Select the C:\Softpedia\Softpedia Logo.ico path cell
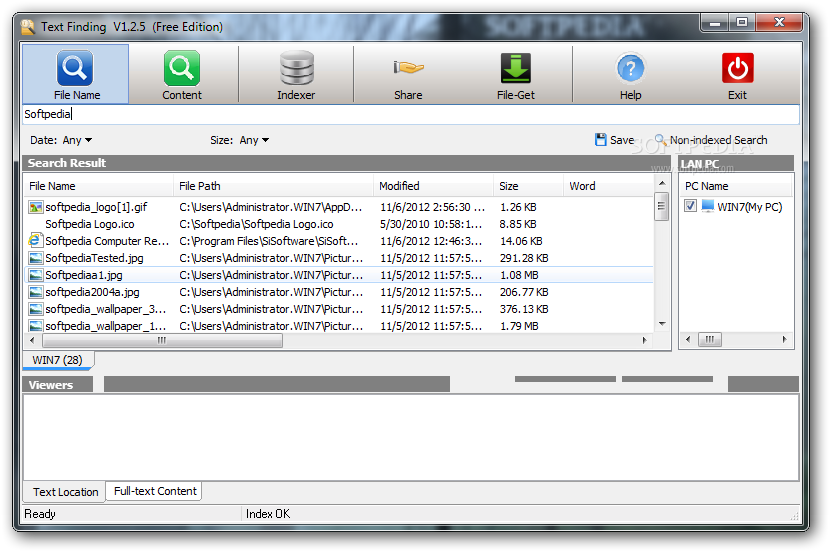The width and height of the screenshot is (830, 552). tap(256, 224)
